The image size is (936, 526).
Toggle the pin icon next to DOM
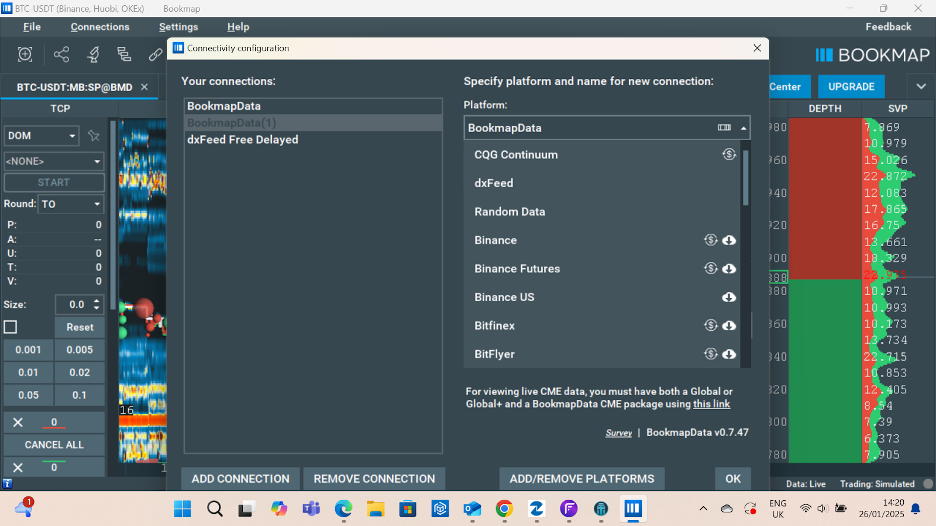(94, 136)
